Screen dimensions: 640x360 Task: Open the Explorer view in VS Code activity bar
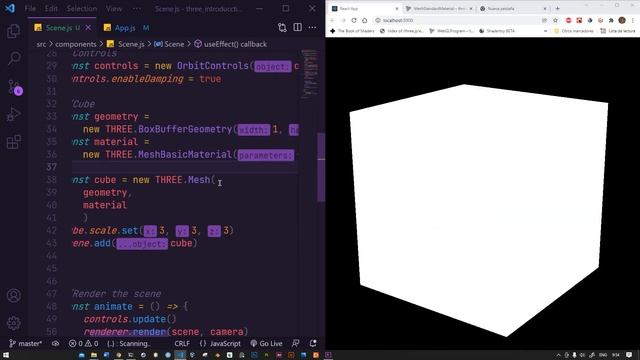pos(13,31)
